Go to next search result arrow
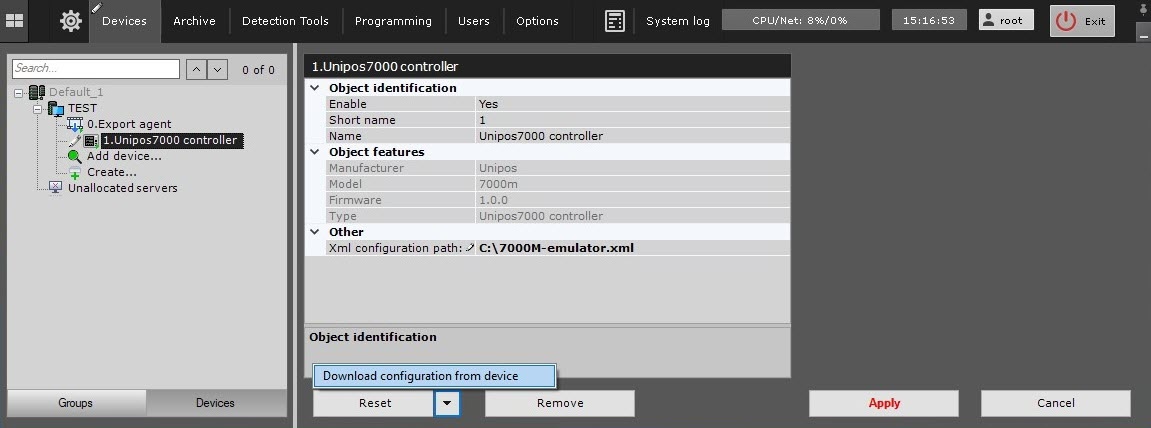Screen dimensions: 1151x428 tap(218, 69)
